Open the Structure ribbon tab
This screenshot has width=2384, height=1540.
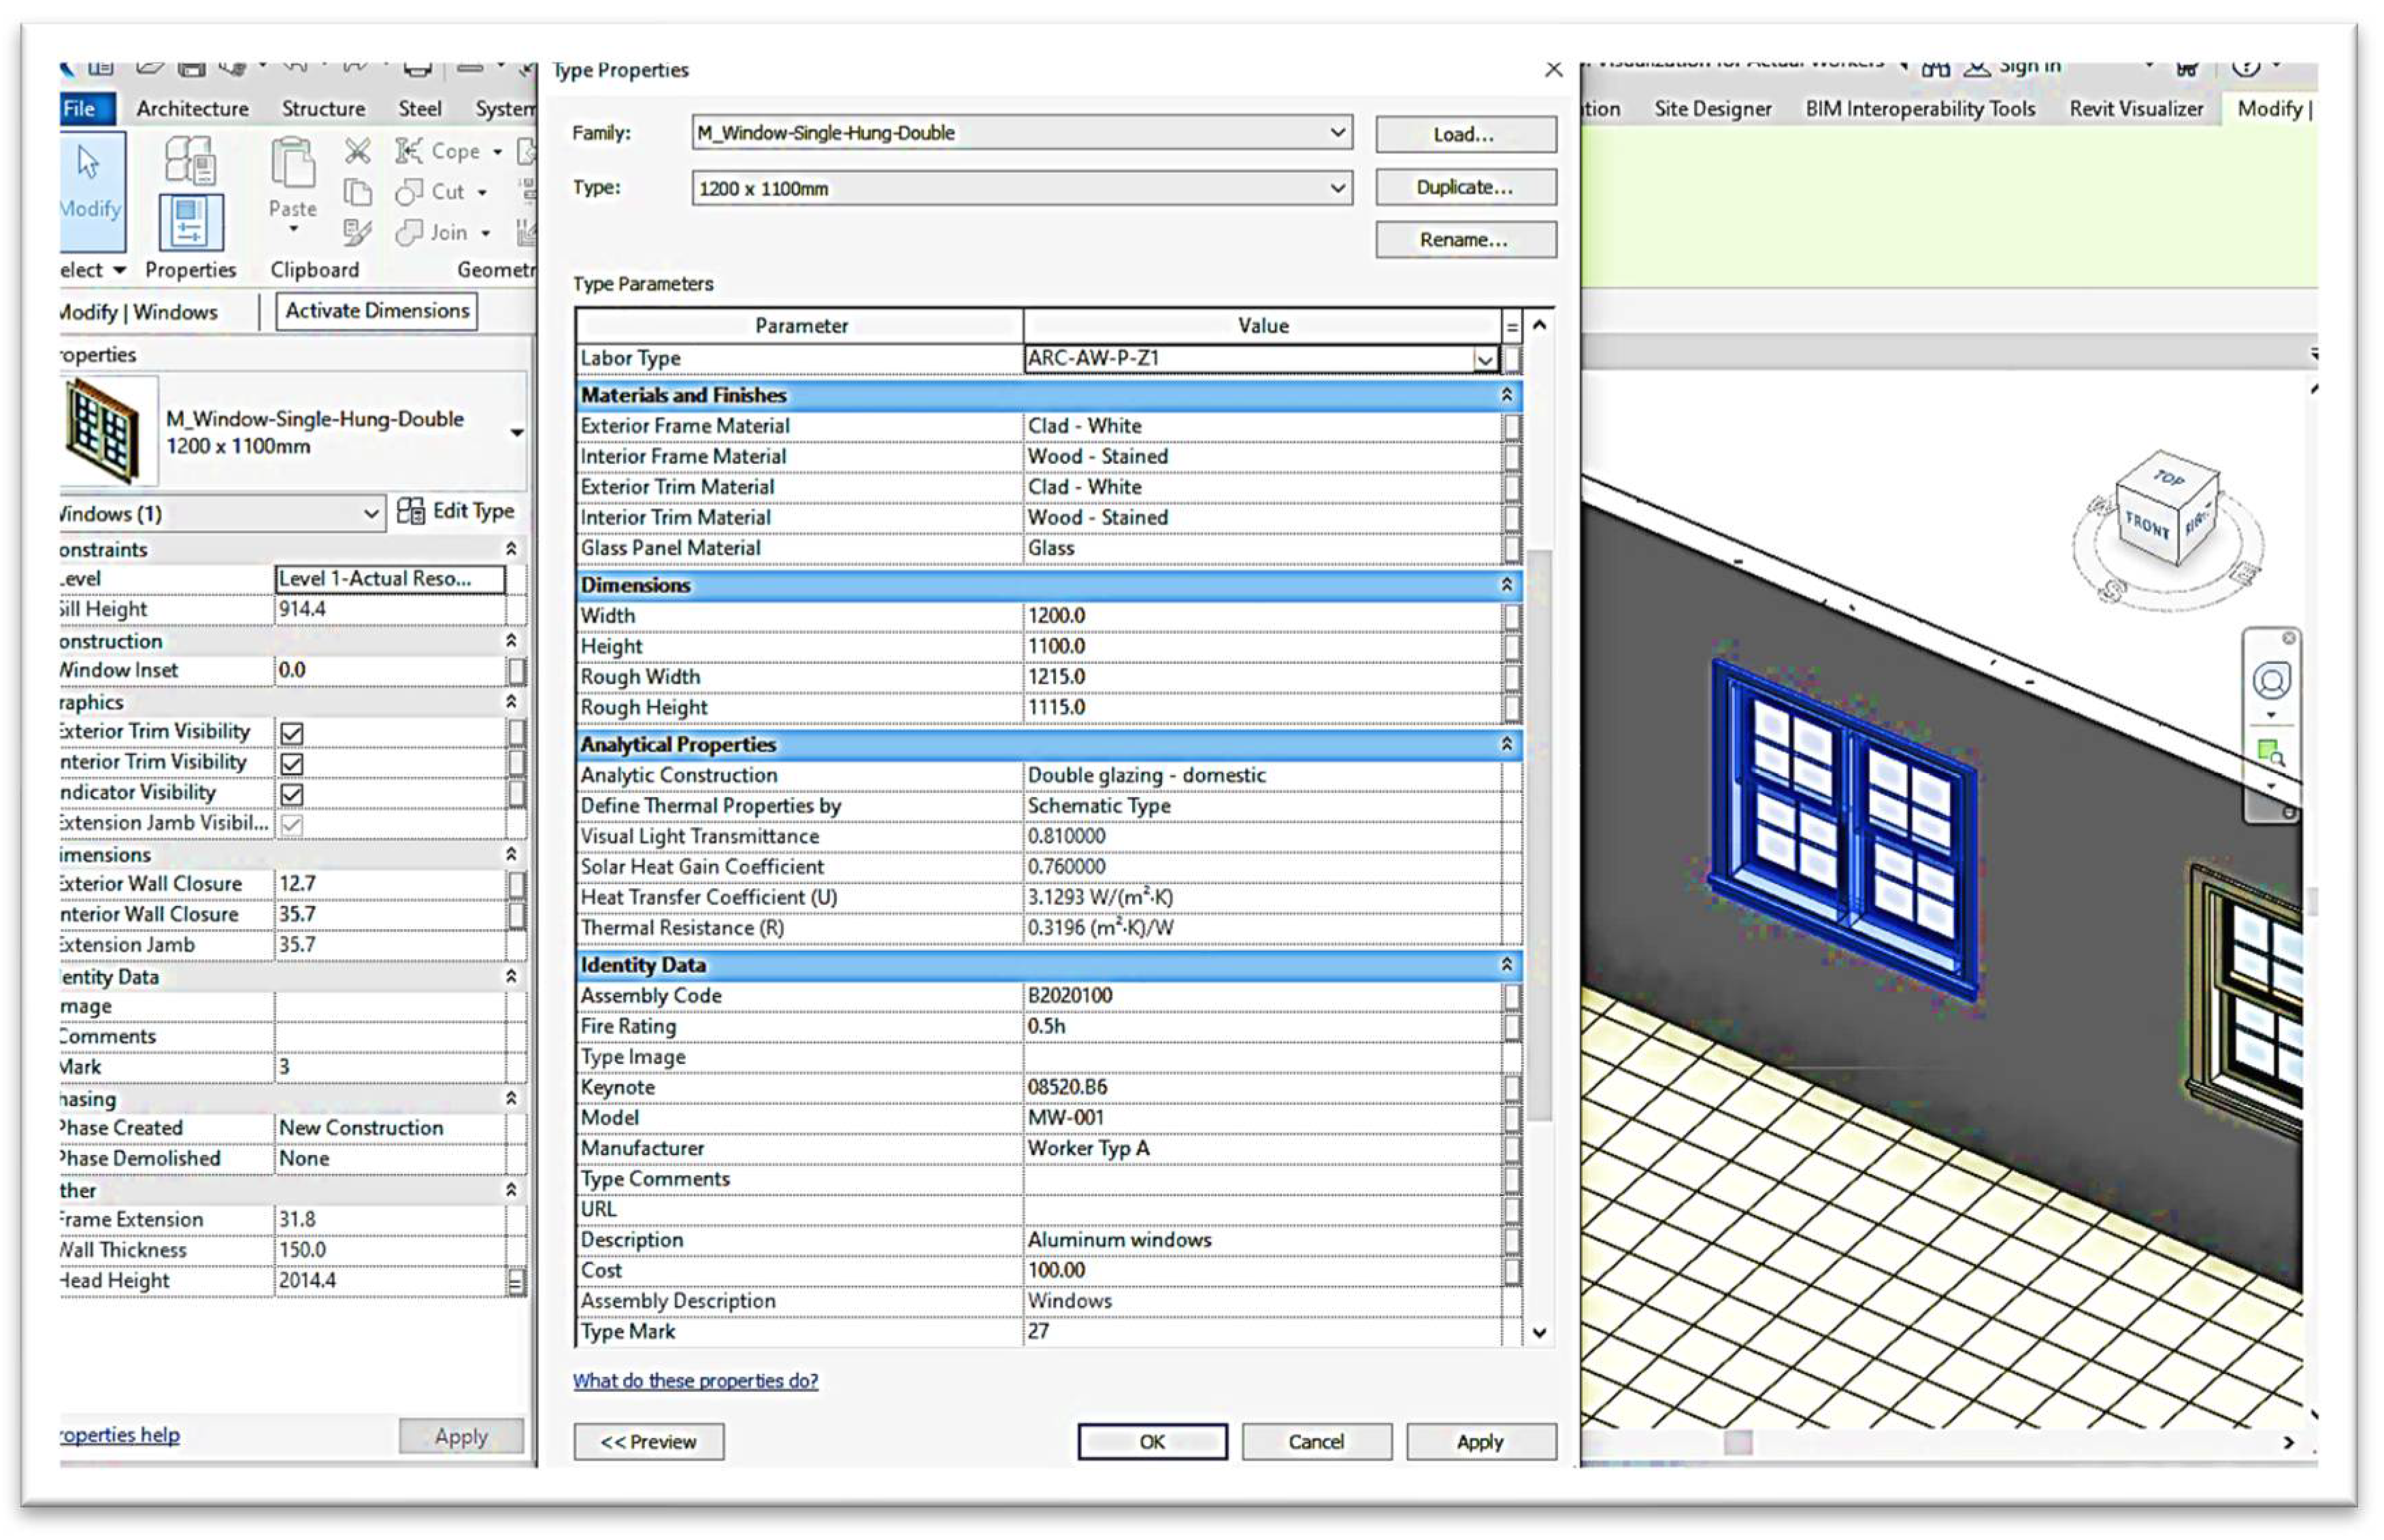tap(322, 108)
